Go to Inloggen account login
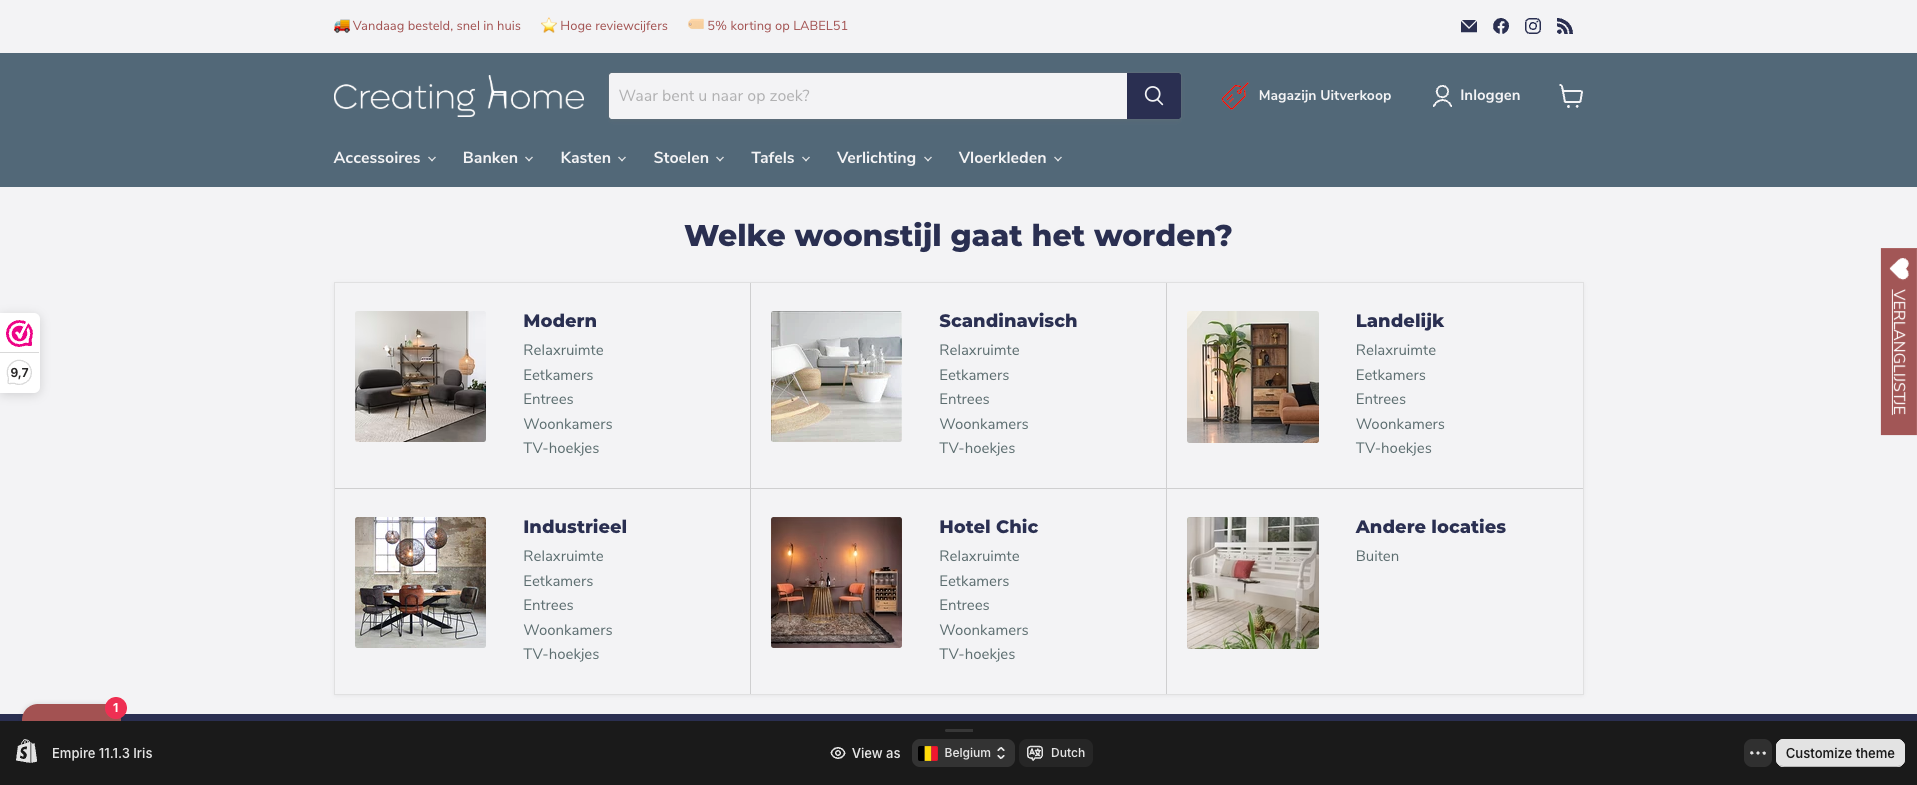The height and width of the screenshot is (785, 1917). coord(1476,96)
